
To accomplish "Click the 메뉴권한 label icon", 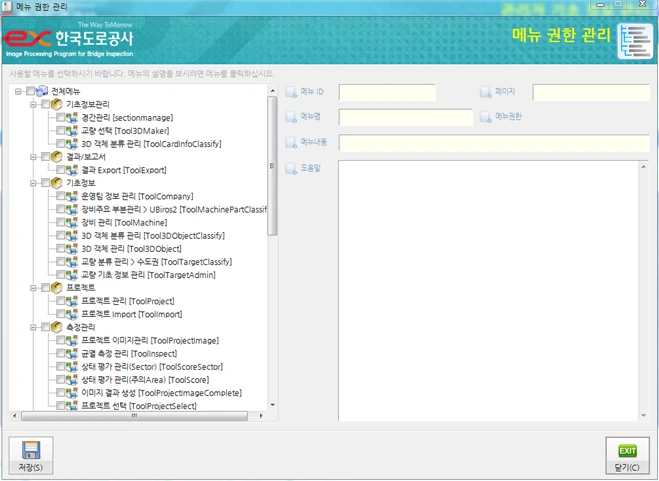I will [486, 117].
